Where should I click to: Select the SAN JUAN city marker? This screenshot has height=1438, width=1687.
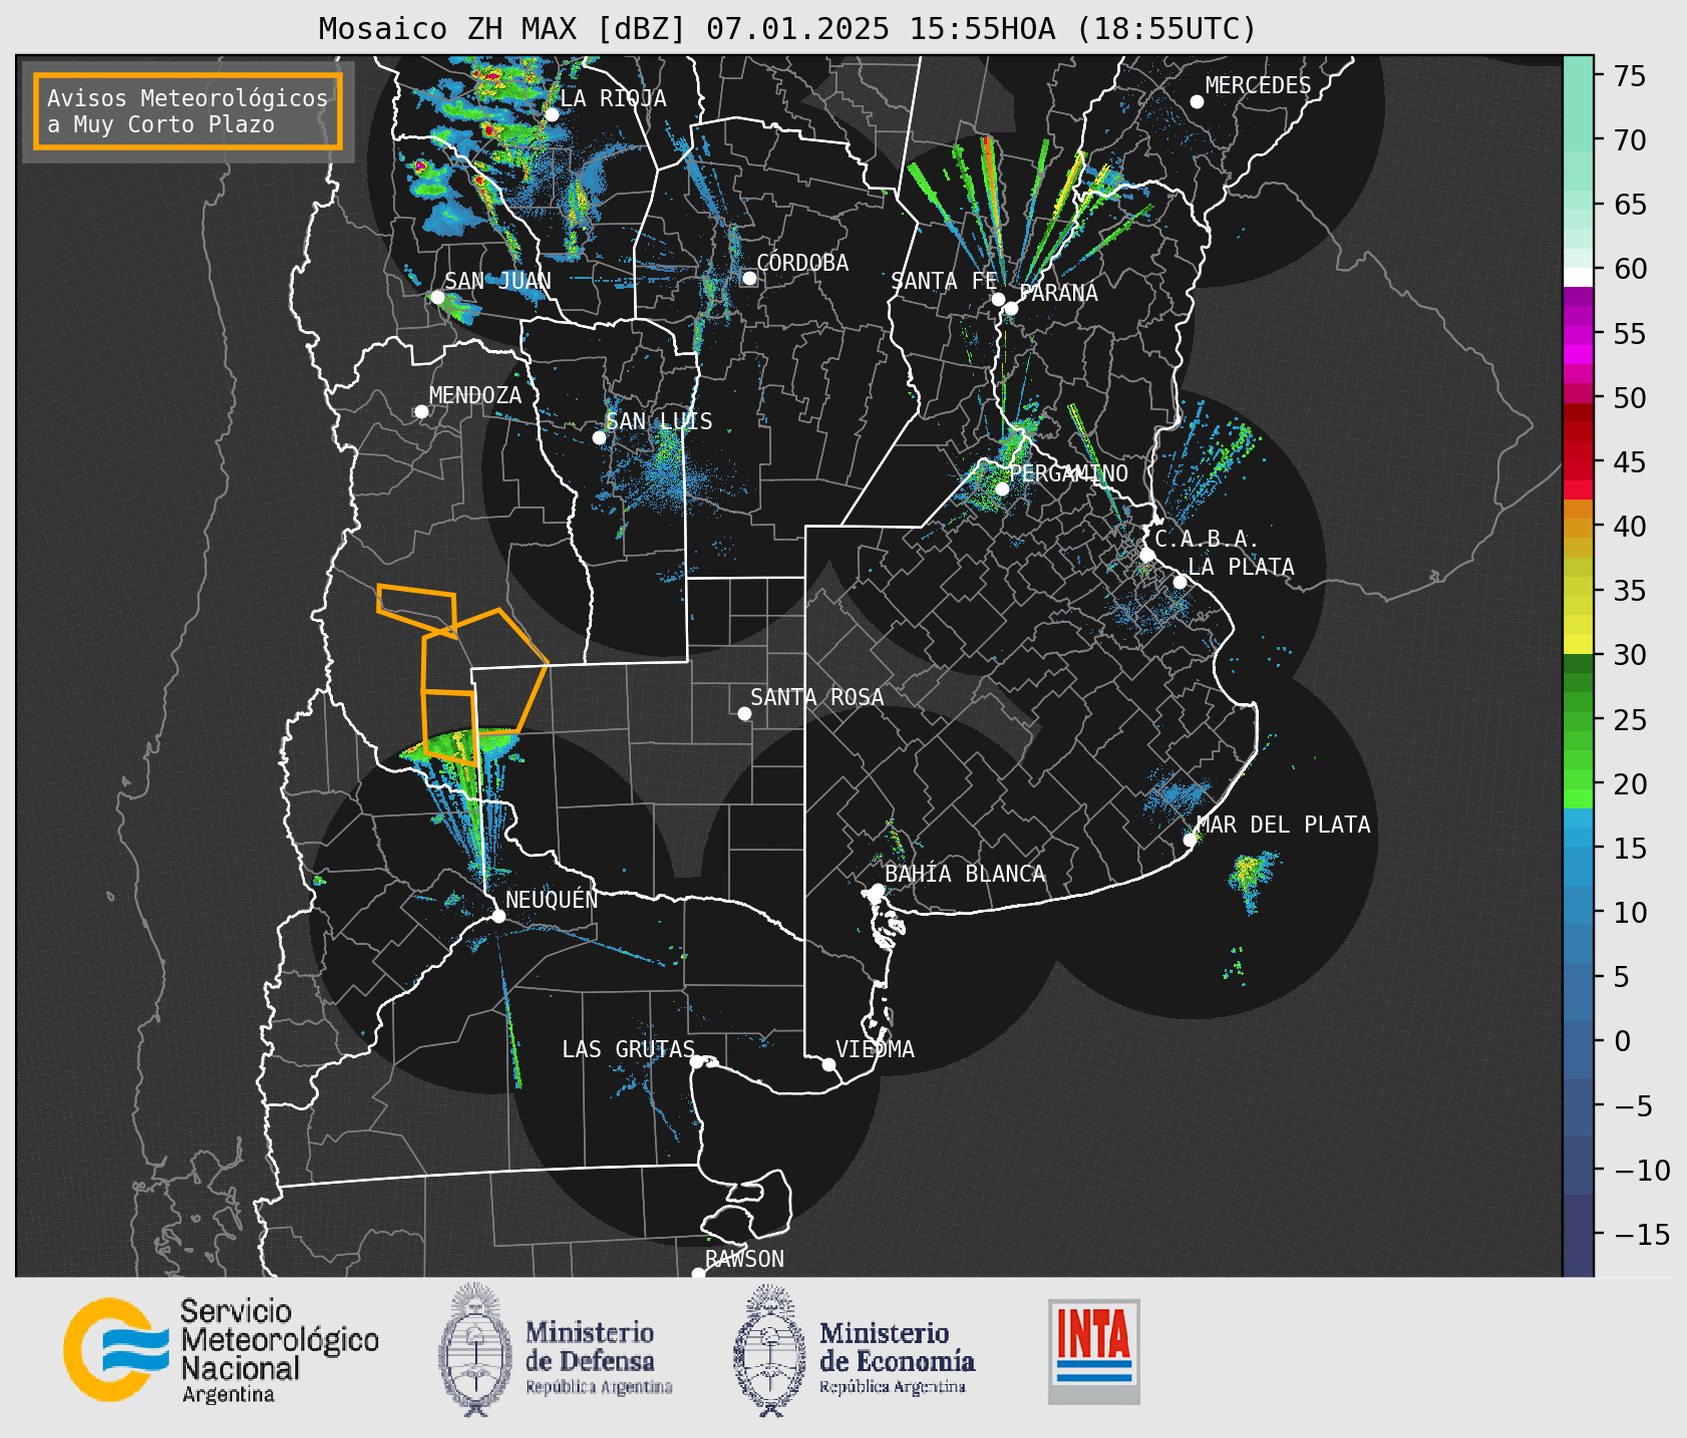tap(437, 297)
